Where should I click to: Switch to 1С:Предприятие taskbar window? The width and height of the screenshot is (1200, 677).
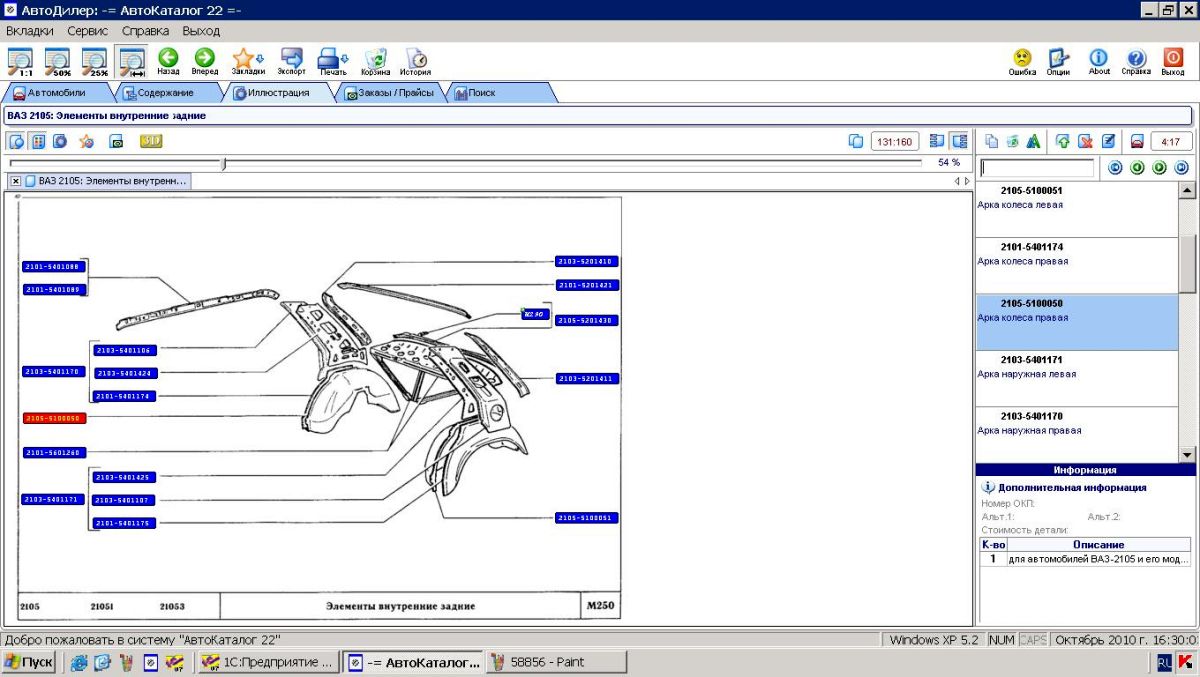point(267,662)
